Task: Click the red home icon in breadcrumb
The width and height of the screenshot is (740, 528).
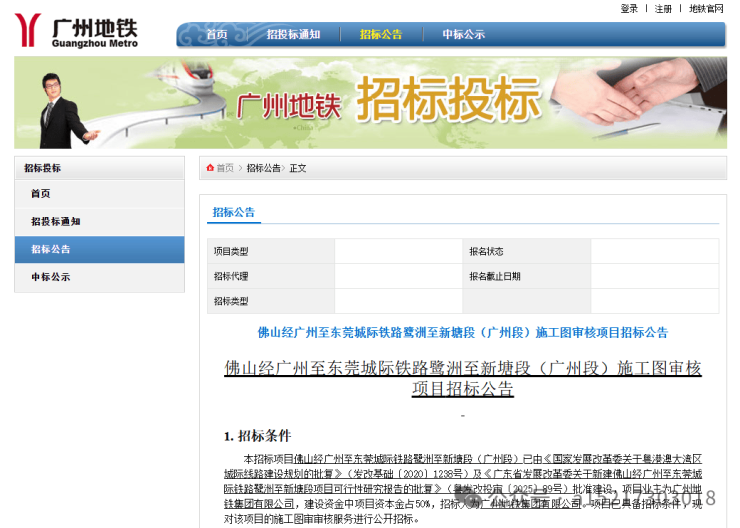Action: 211,168
